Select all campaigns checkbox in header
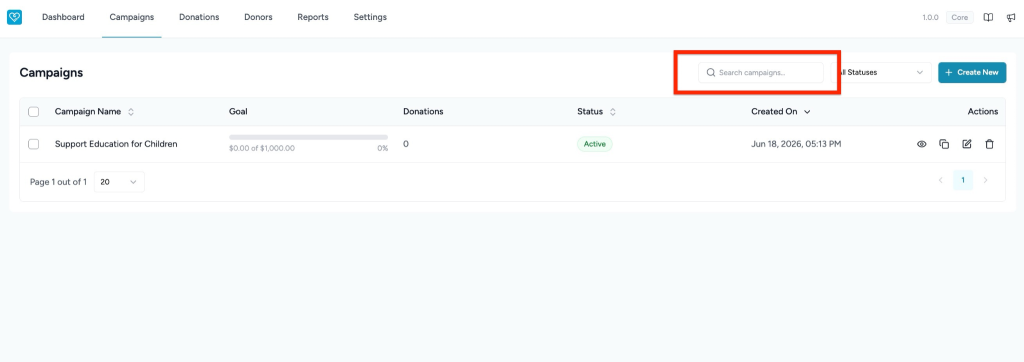Image resolution: width=1024 pixels, height=362 pixels. pyautogui.click(x=33, y=112)
